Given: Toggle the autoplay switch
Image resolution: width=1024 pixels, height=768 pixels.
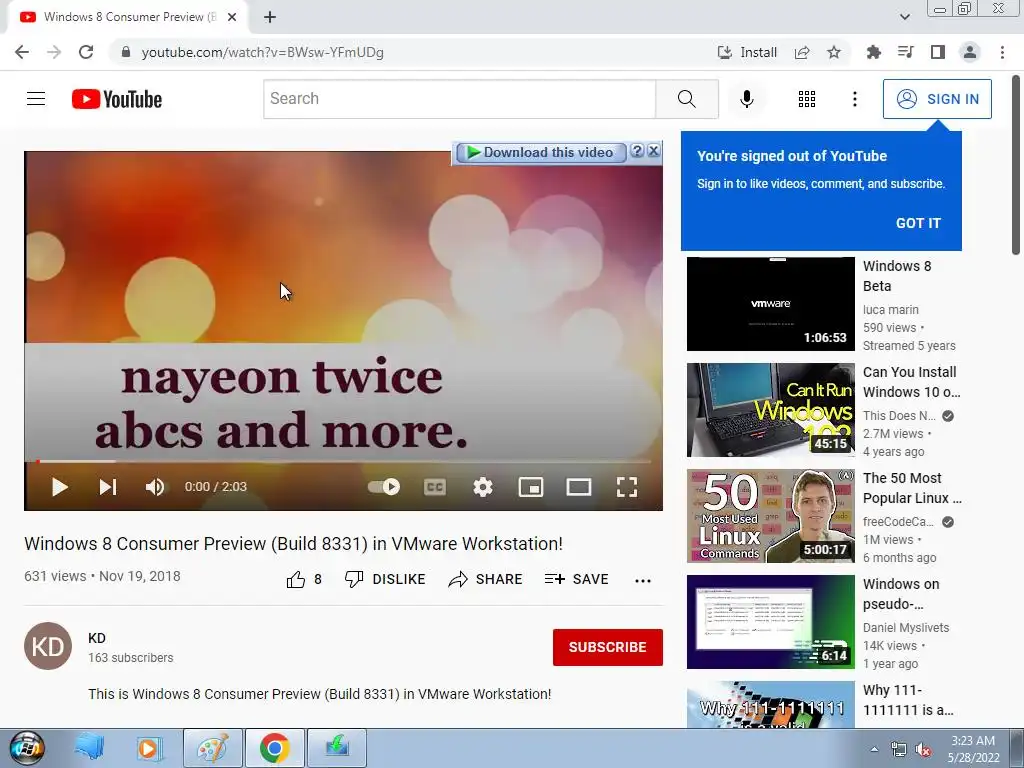Looking at the screenshot, I should (384, 487).
